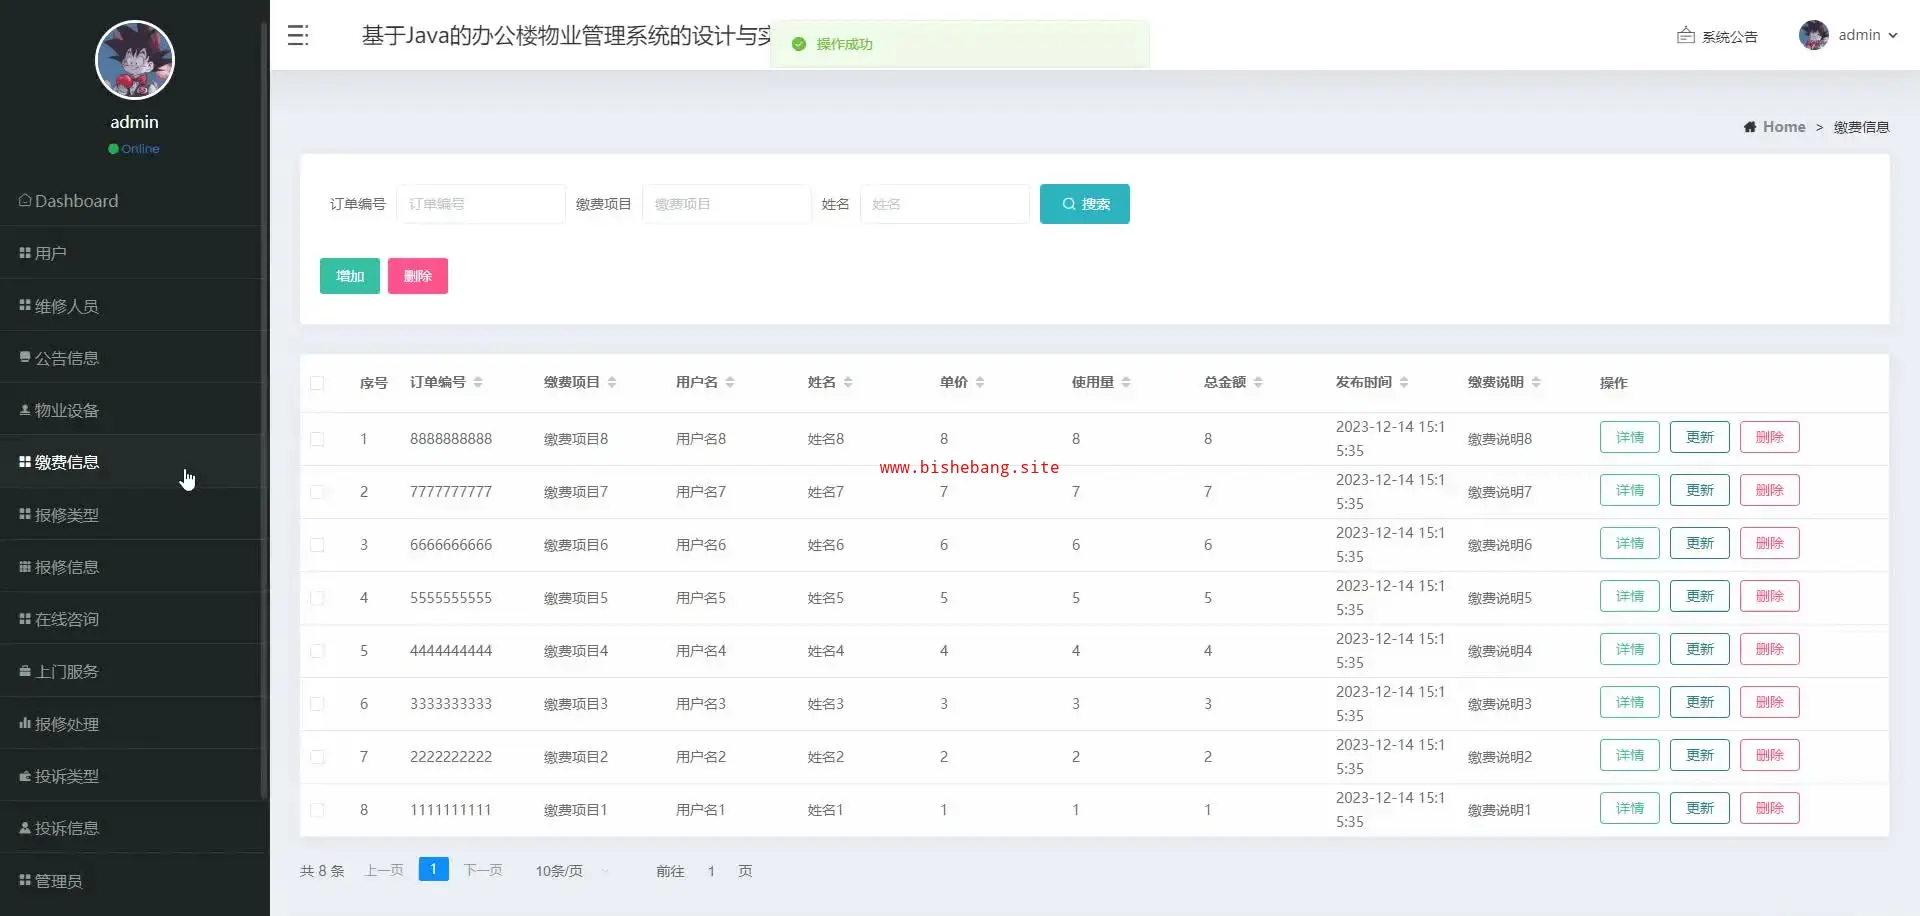This screenshot has width=1920, height=916.
Task: Check the row with order 4444444444
Action: point(317,651)
